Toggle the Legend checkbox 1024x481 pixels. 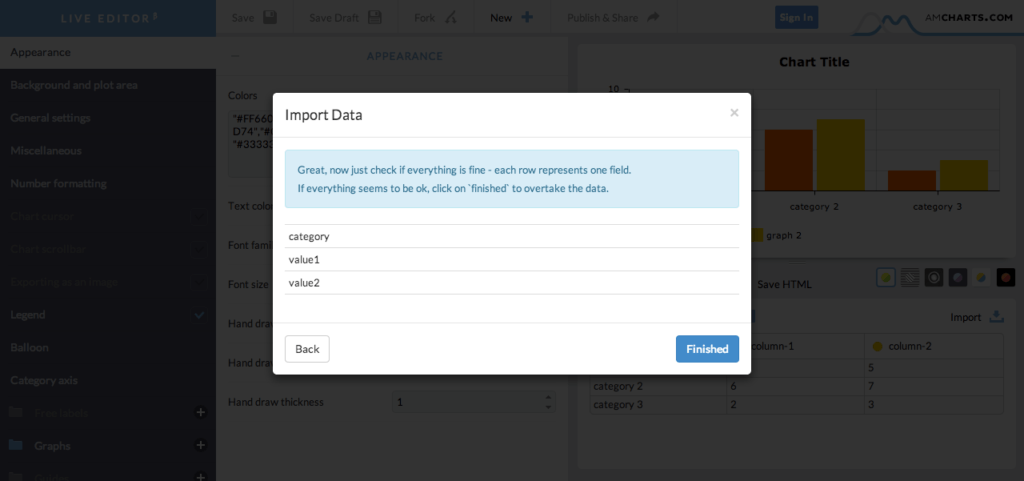tap(199, 315)
